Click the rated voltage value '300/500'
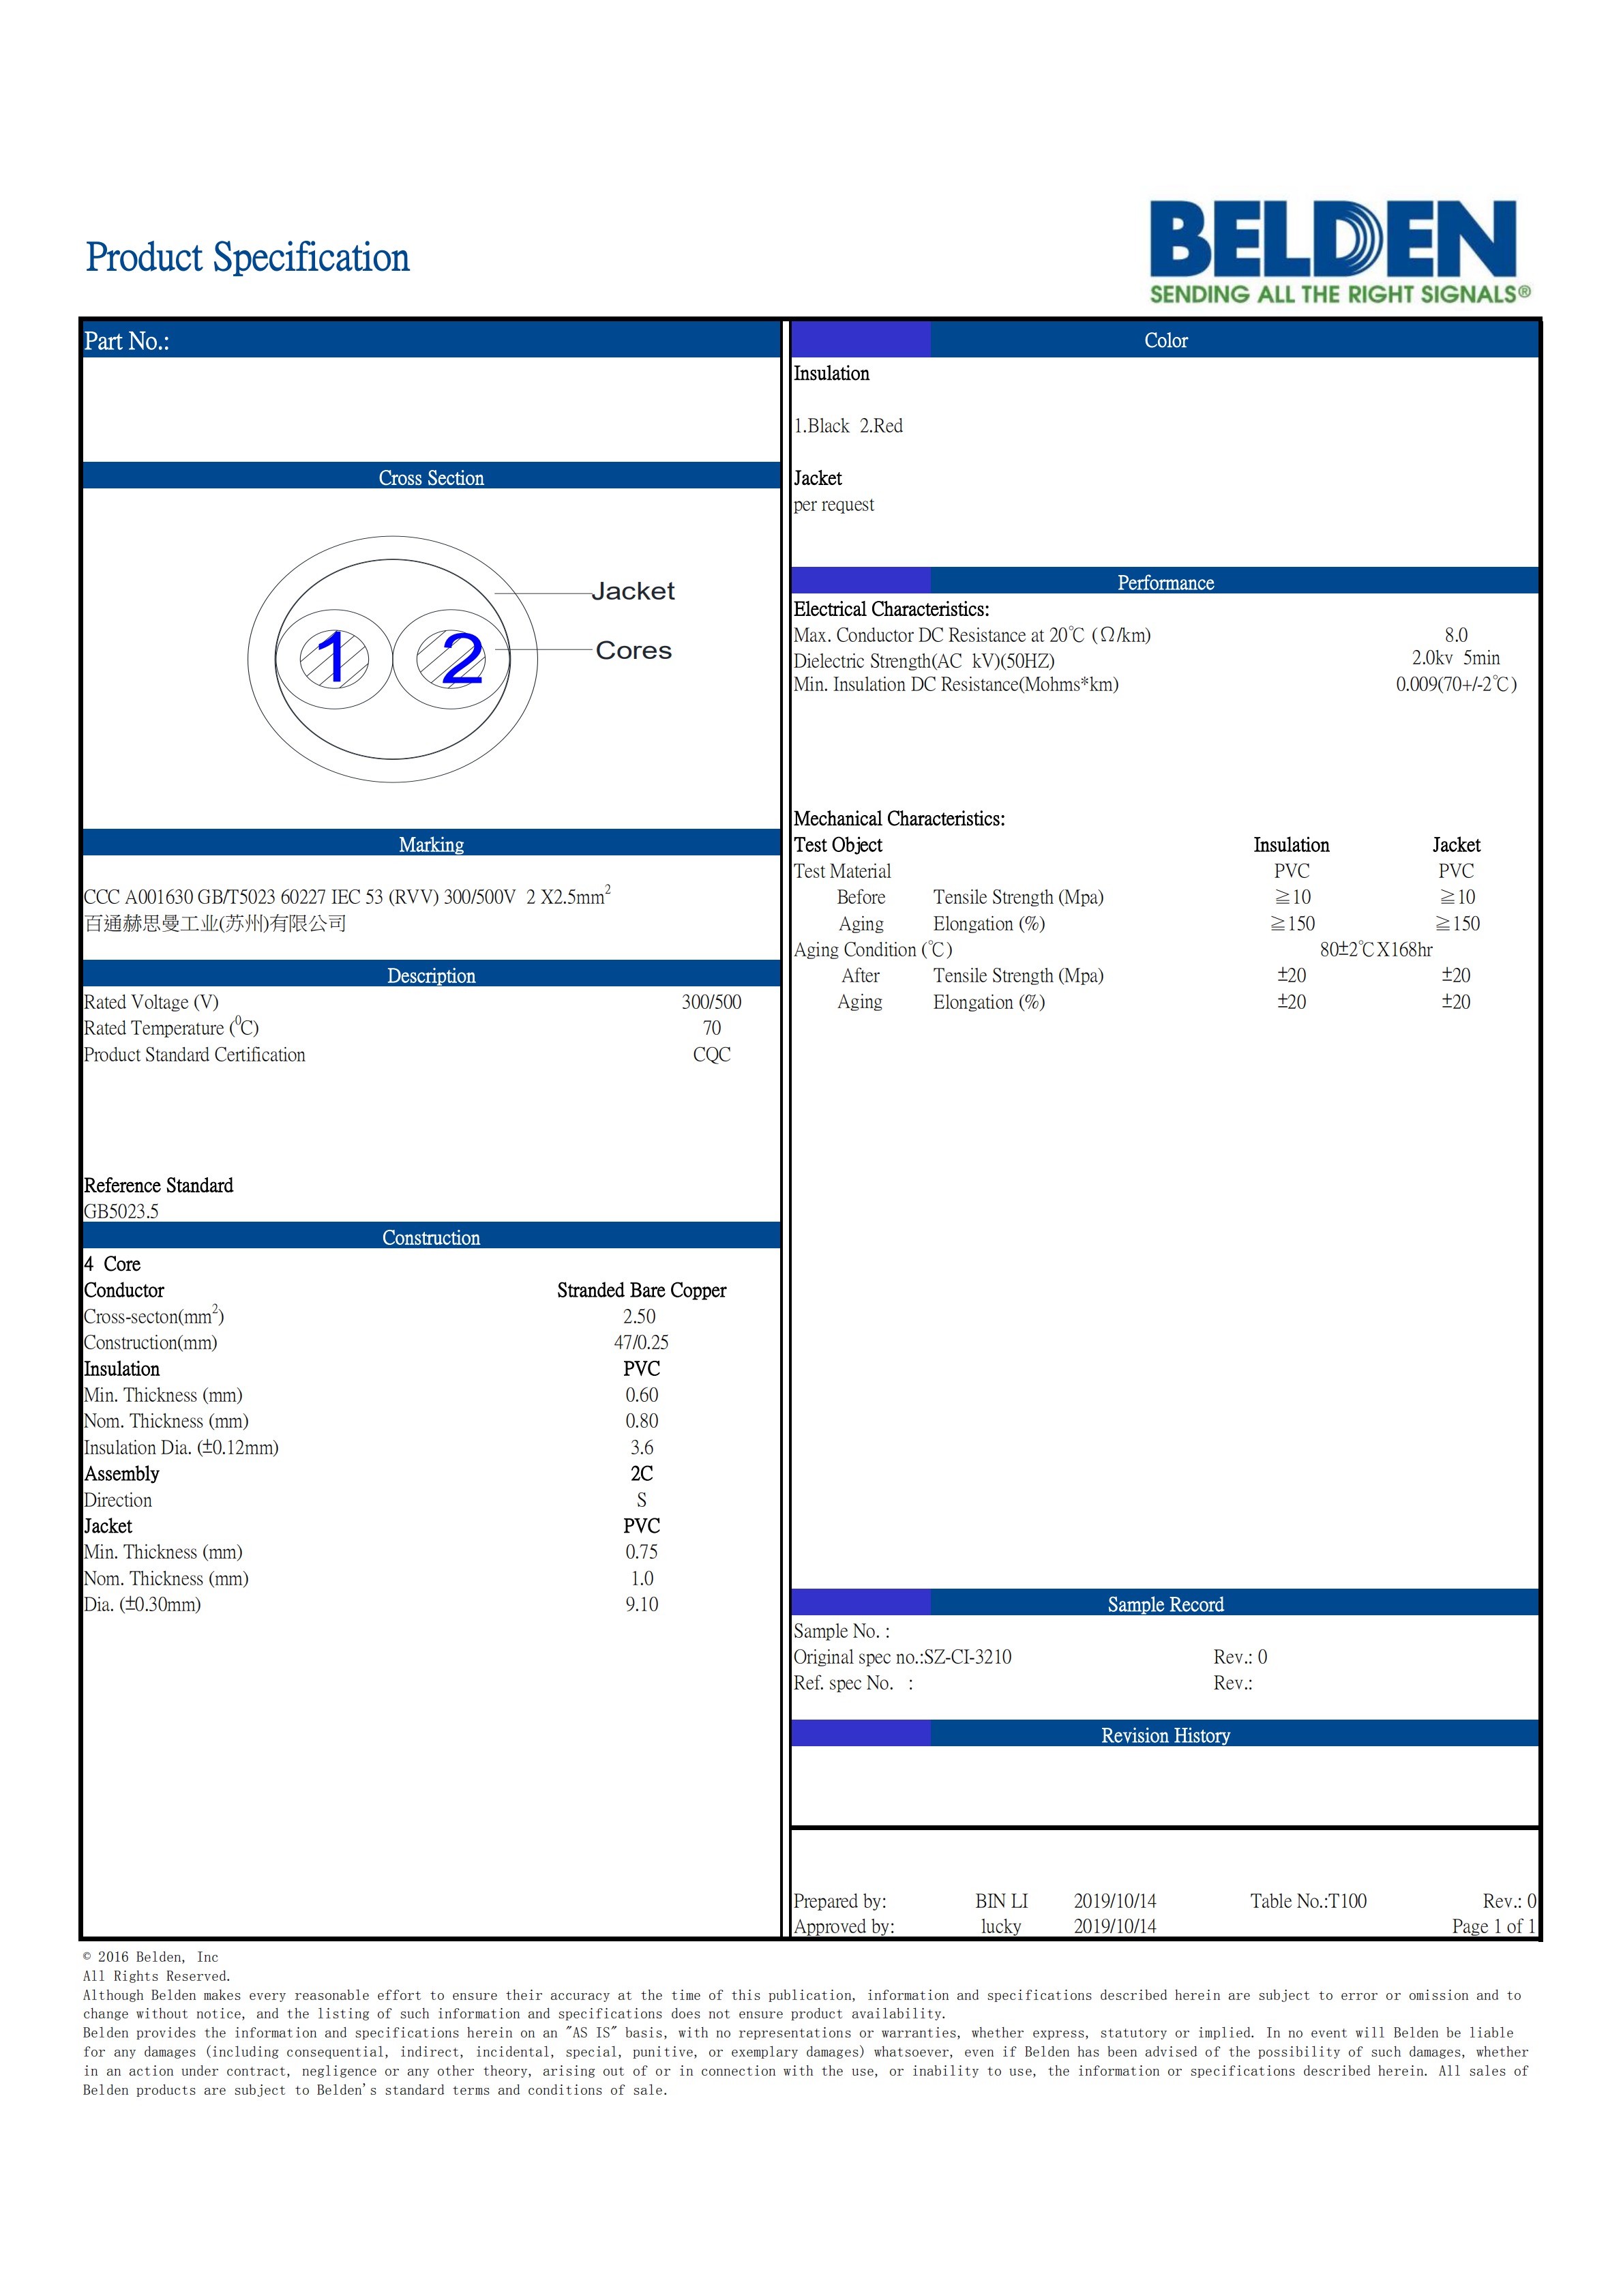 711,1002
